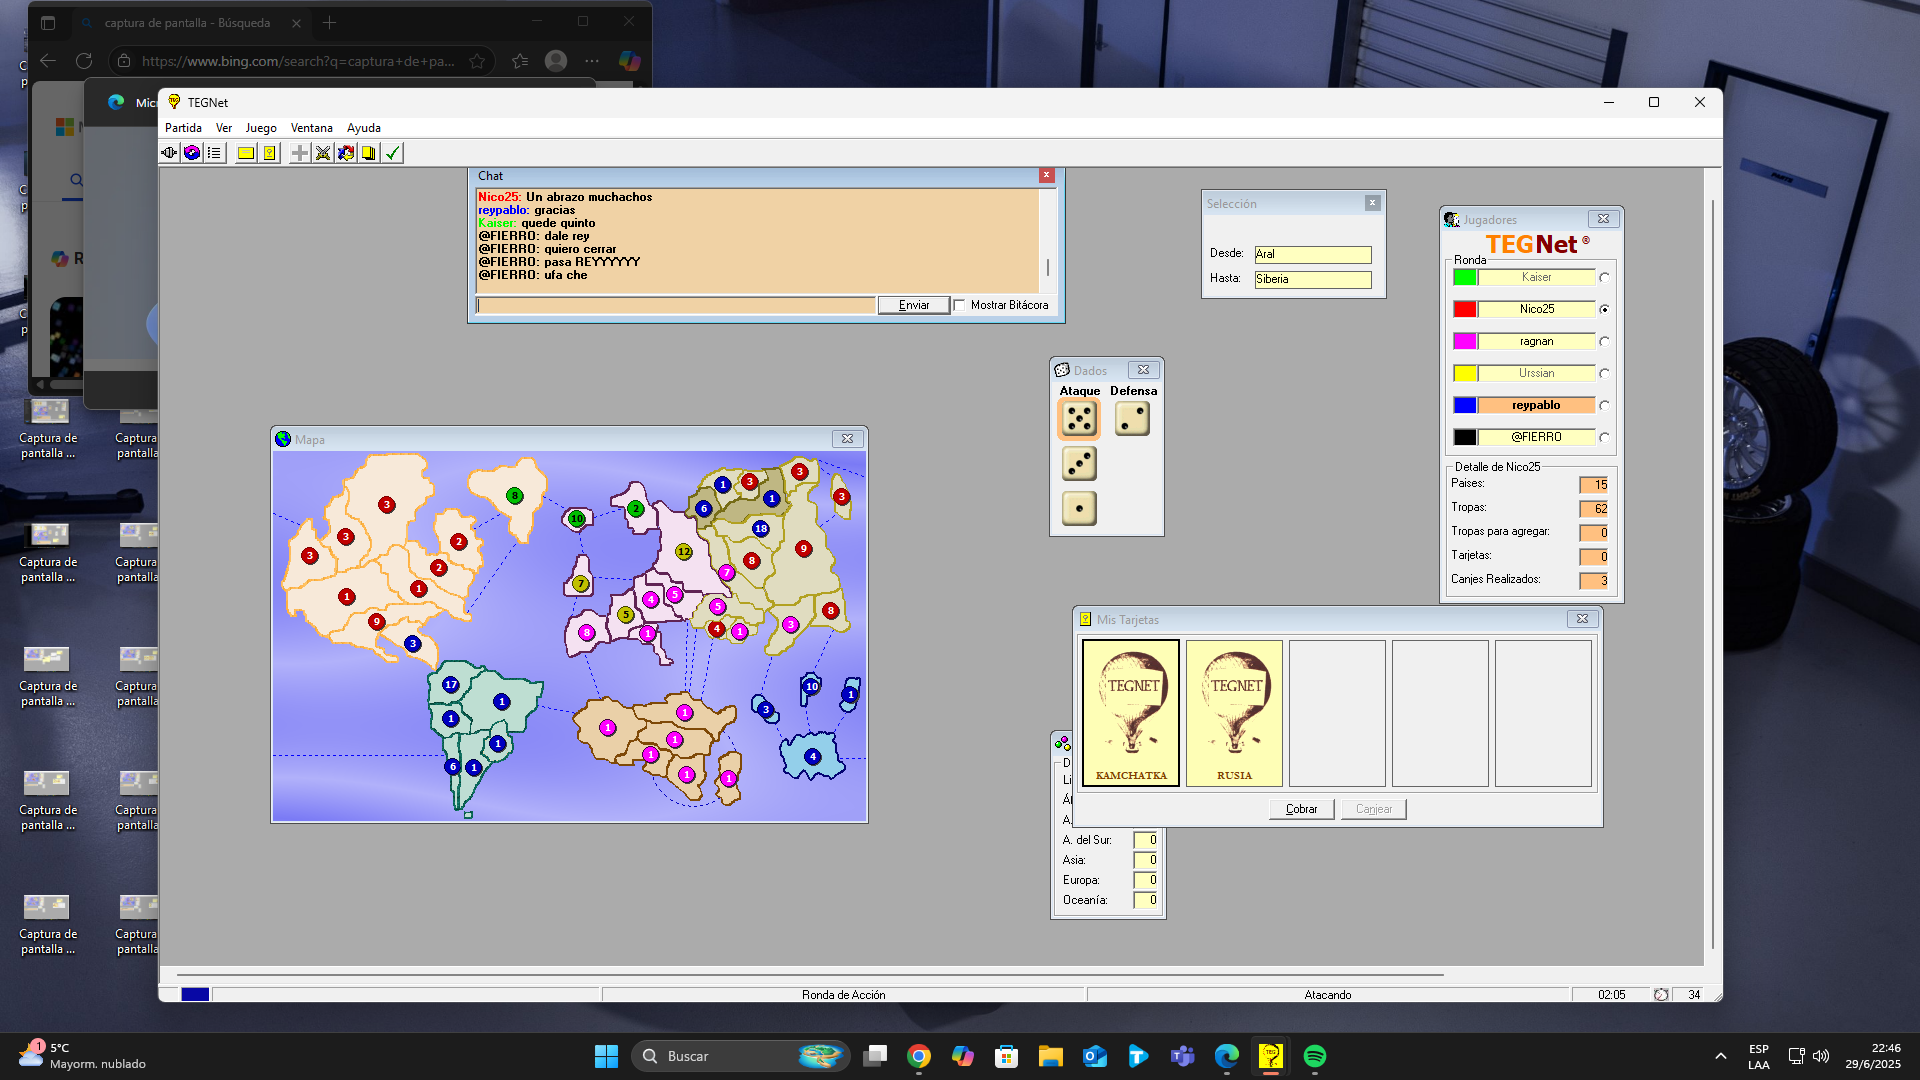The width and height of the screenshot is (1920, 1080).
Task: Click the Cobrar button
Action: 1302,809
